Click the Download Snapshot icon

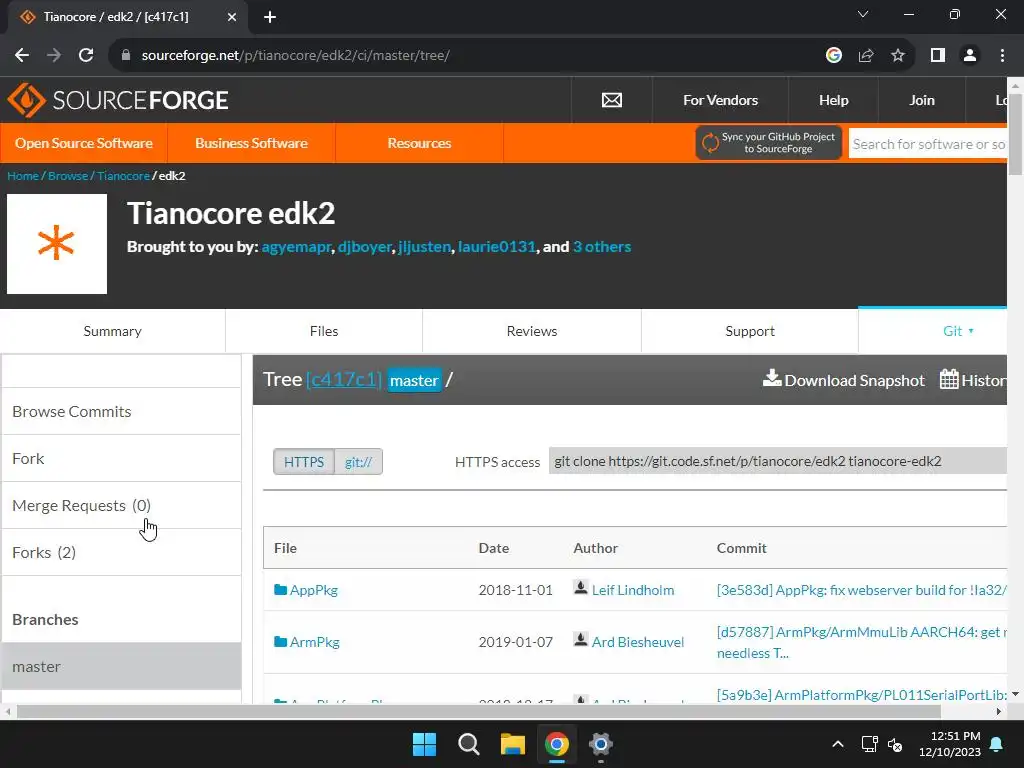tap(772, 378)
